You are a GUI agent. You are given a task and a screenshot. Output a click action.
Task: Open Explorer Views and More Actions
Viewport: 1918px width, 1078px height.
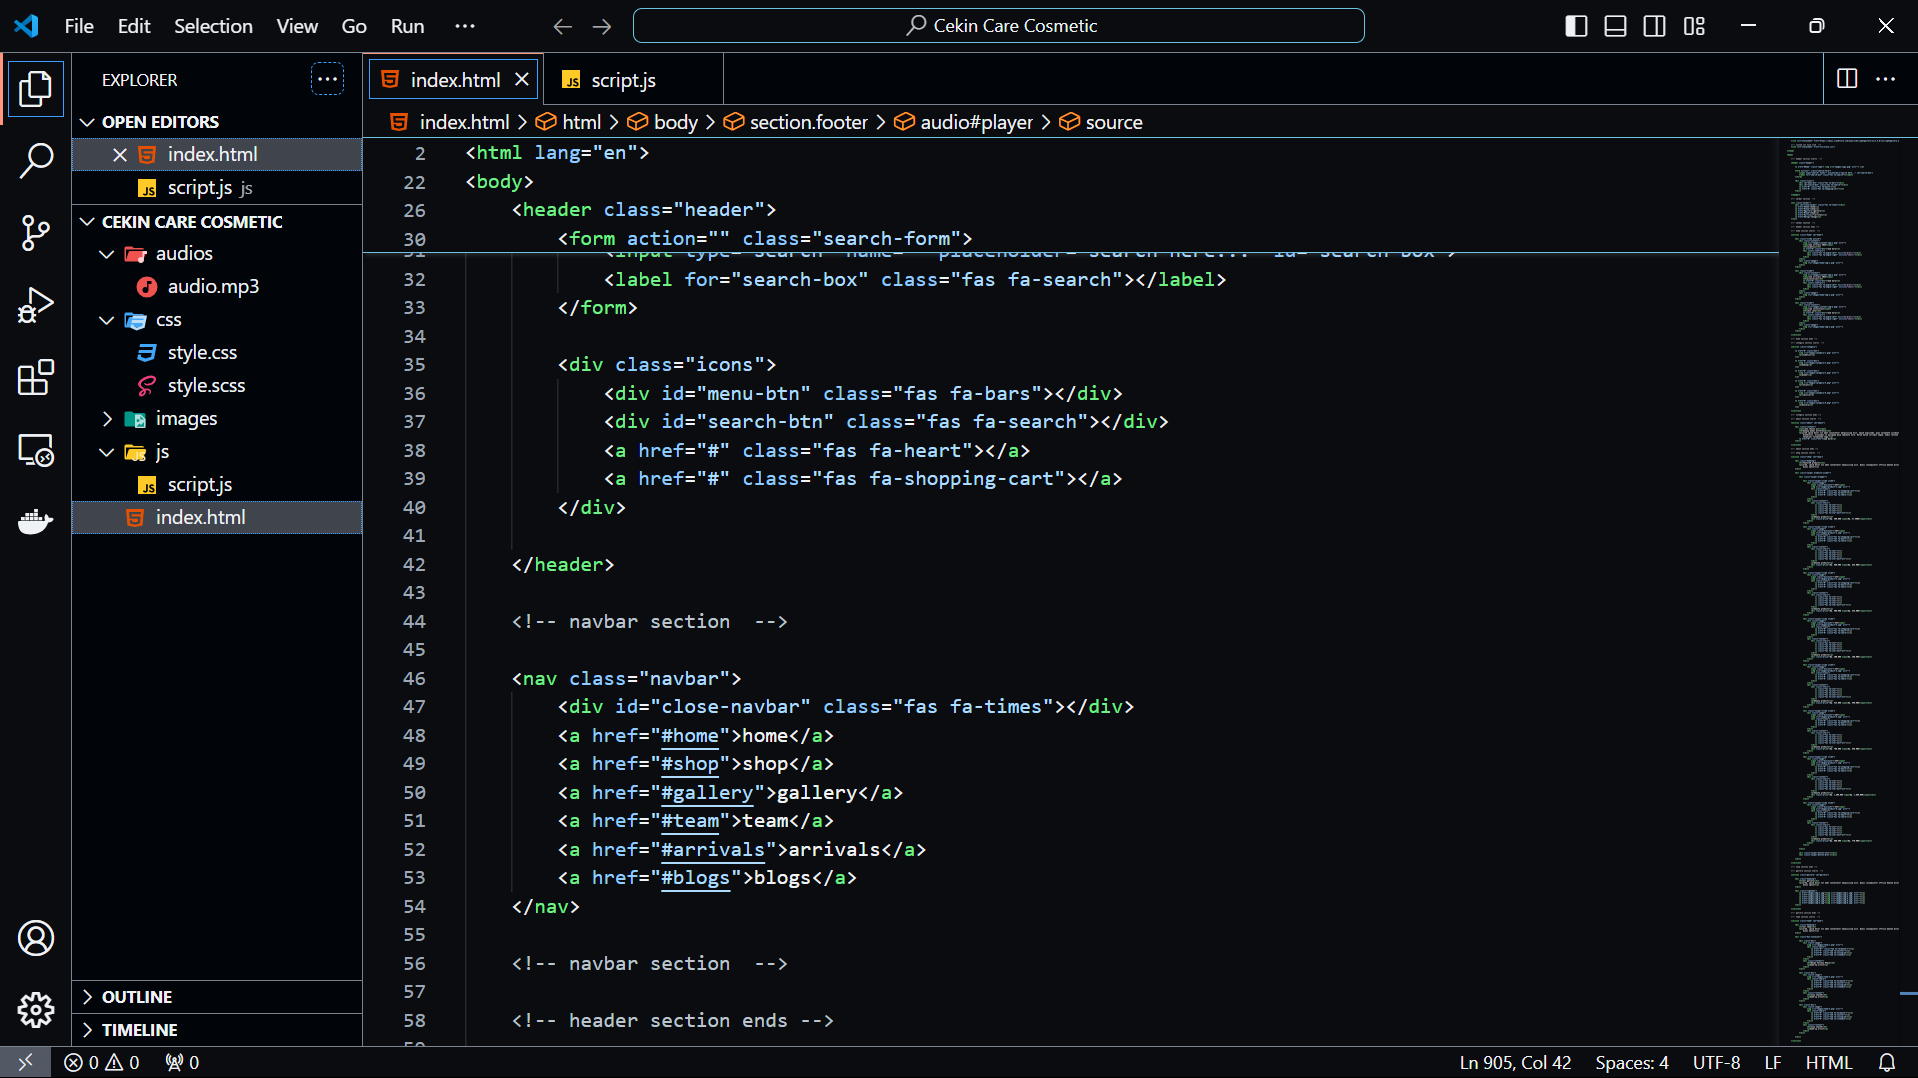327,79
